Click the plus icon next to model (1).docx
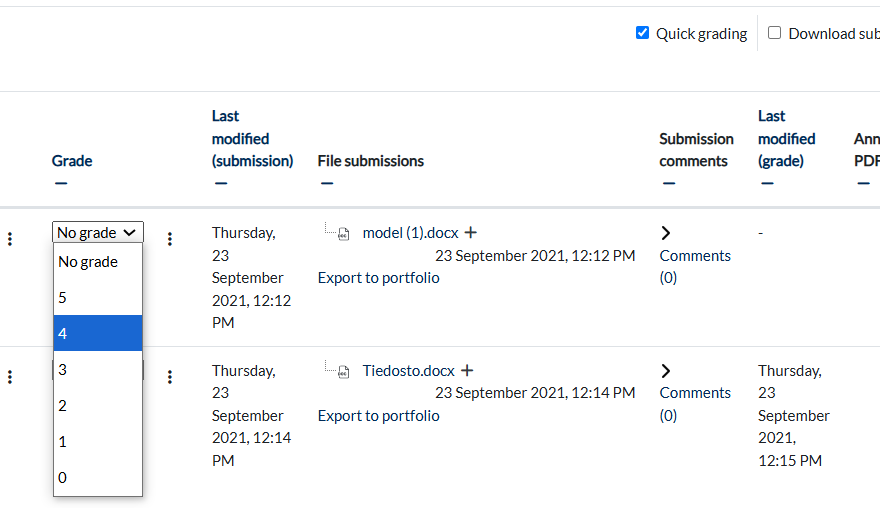880x508 pixels. (471, 232)
